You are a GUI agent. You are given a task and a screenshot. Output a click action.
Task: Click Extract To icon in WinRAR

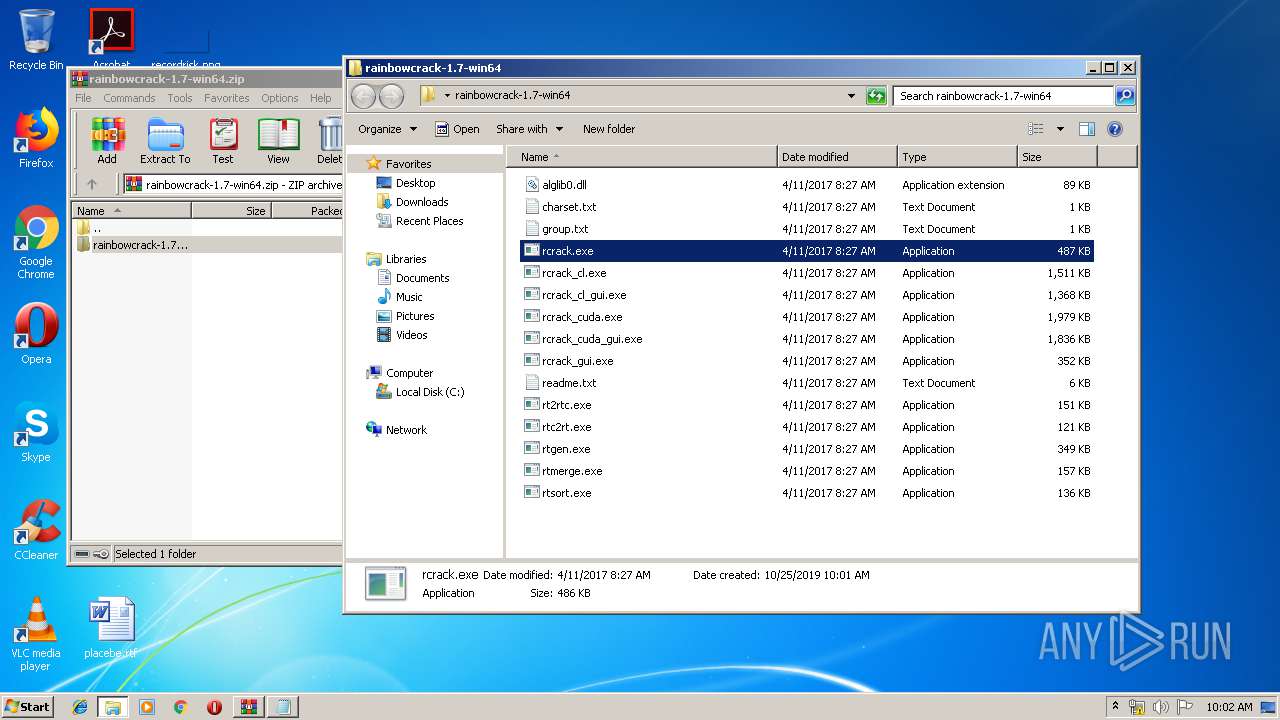click(x=165, y=140)
